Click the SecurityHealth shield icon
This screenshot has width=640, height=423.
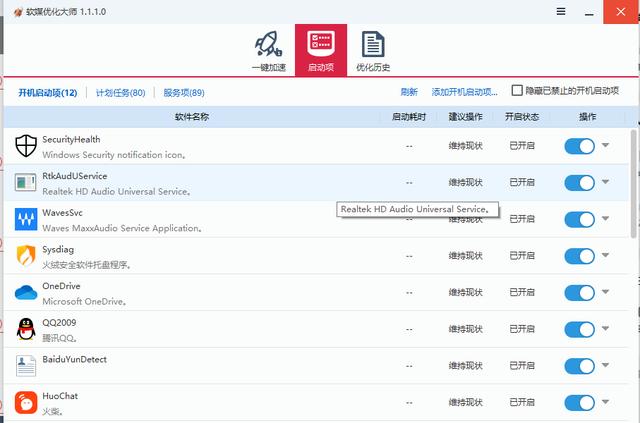coord(26,146)
